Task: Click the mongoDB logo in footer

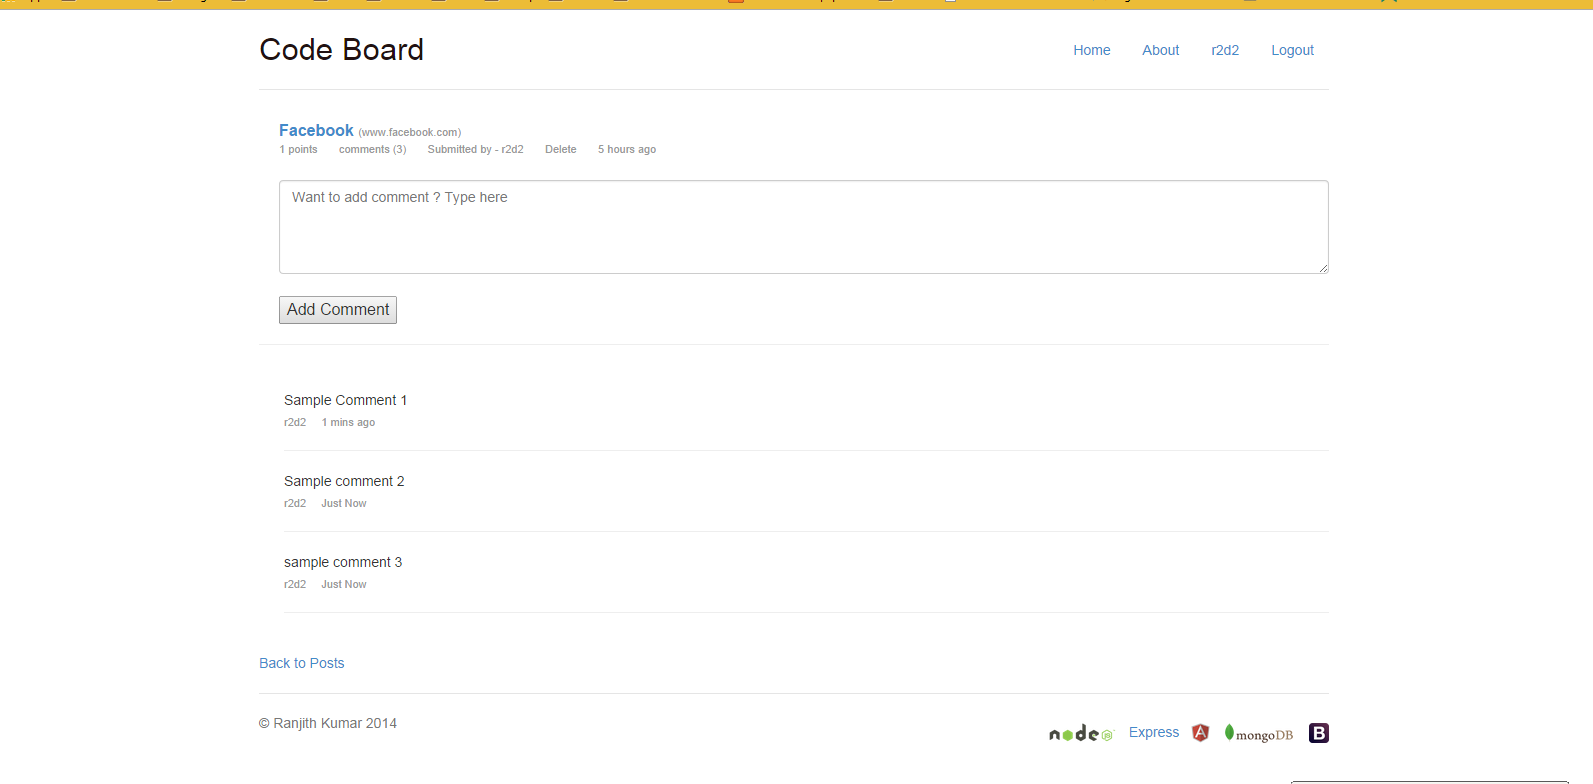Action: point(1259,734)
